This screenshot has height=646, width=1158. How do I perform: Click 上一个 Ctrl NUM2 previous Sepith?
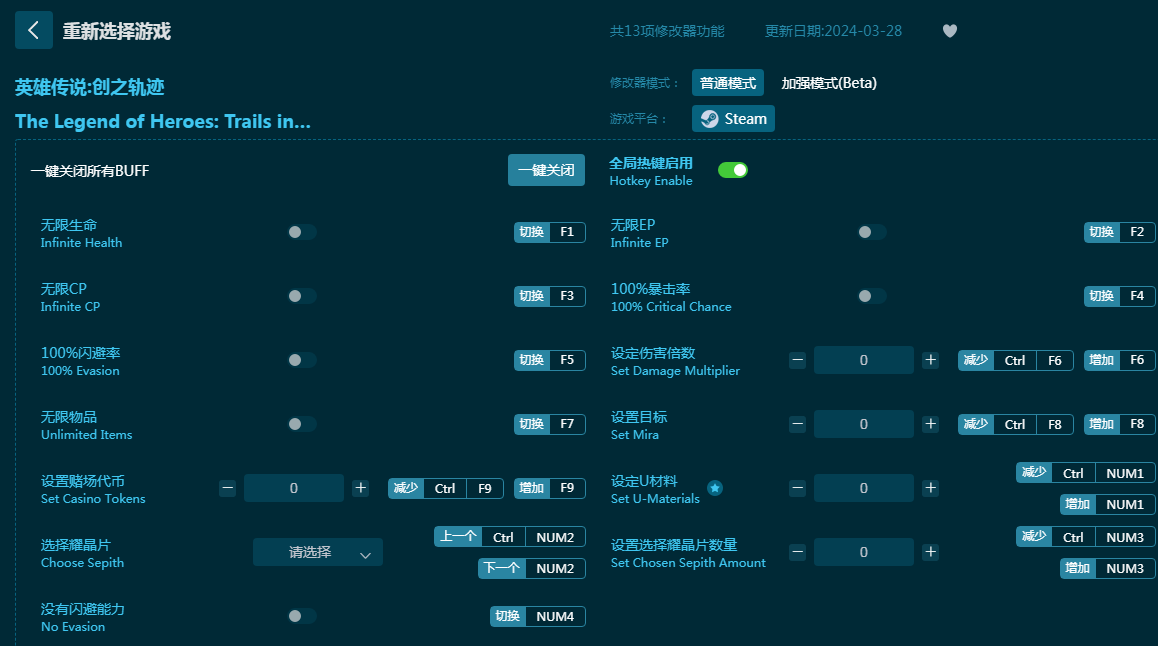click(x=510, y=537)
